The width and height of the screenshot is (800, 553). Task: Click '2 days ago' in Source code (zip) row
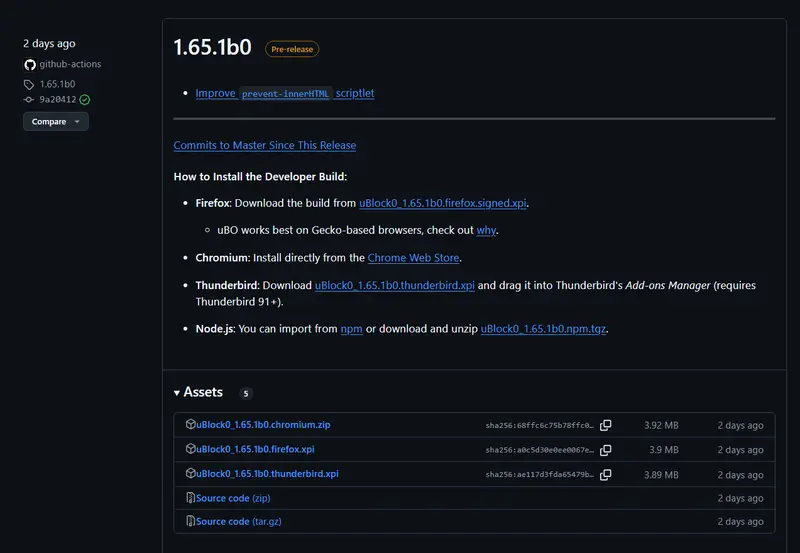[740, 498]
